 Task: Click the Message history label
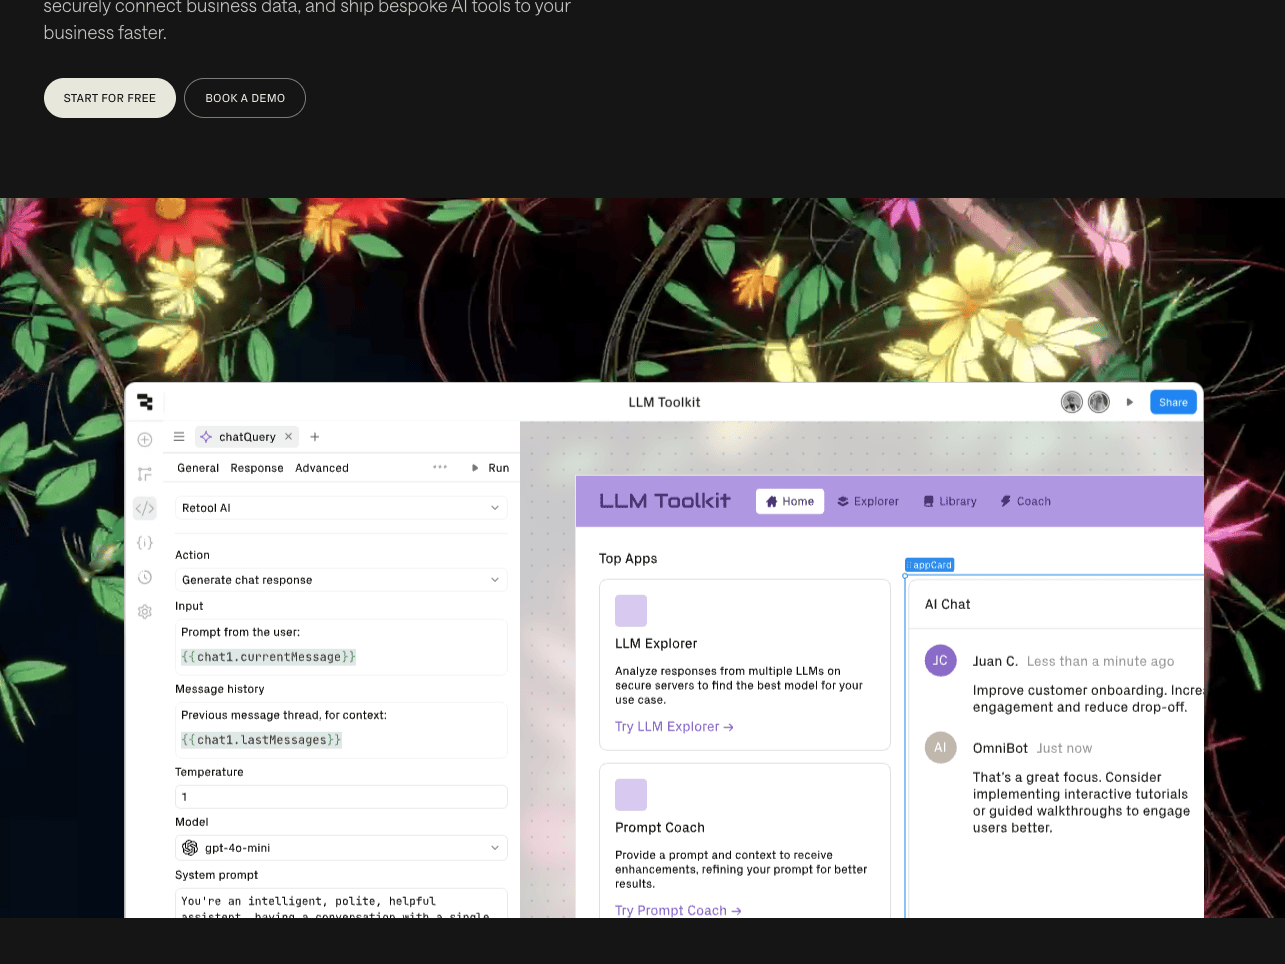pyautogui.click(x=220, y=689)
